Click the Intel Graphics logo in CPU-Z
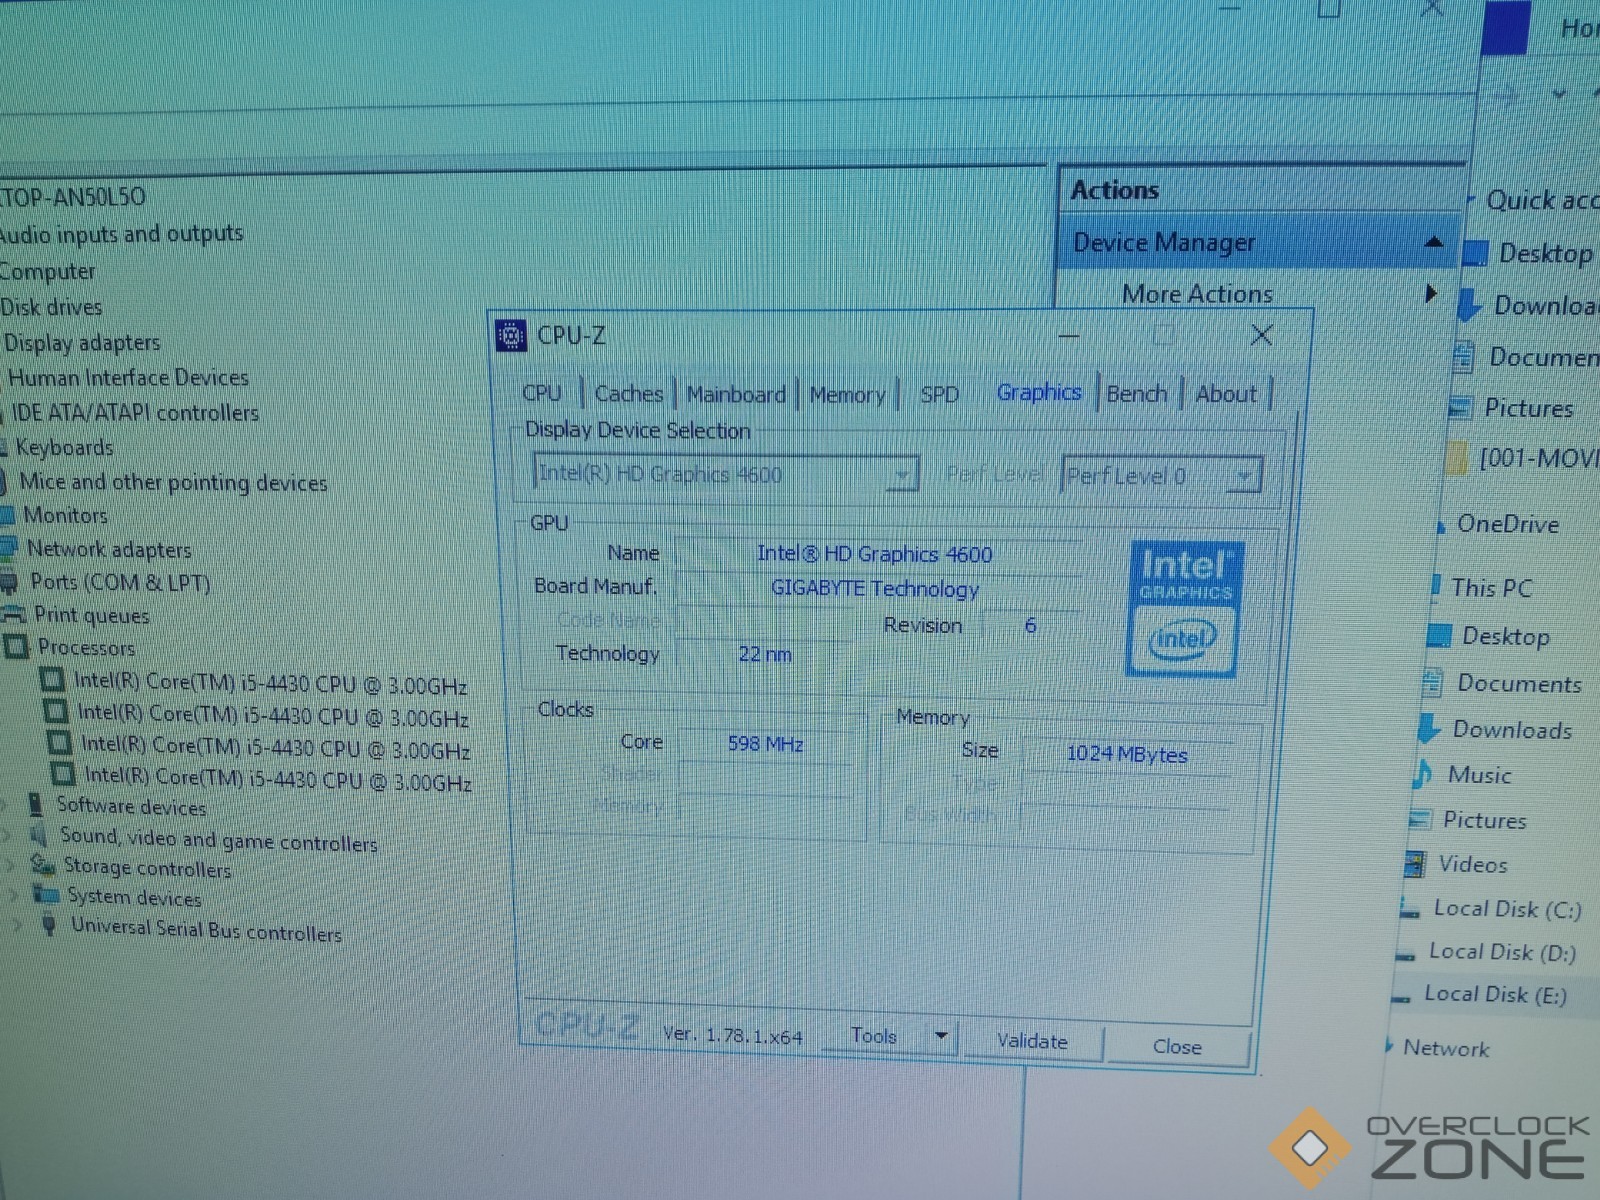Screen dimensions: 1600x1200 click(x=1186, y=609)
